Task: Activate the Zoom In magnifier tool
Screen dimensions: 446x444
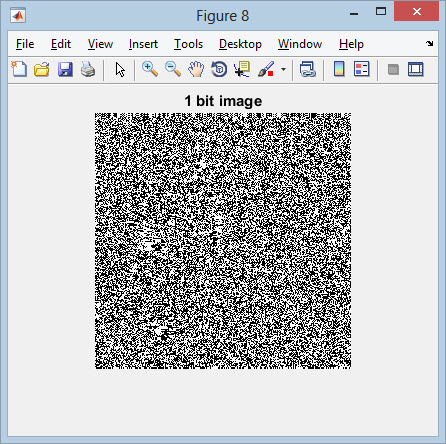Action: tap(150, 69)
